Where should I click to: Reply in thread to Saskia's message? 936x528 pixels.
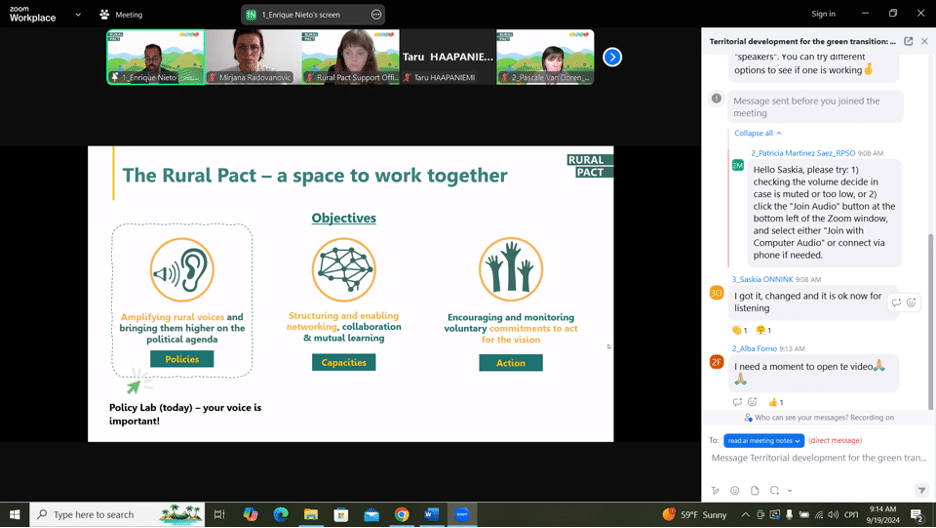(x=896, y=303)
